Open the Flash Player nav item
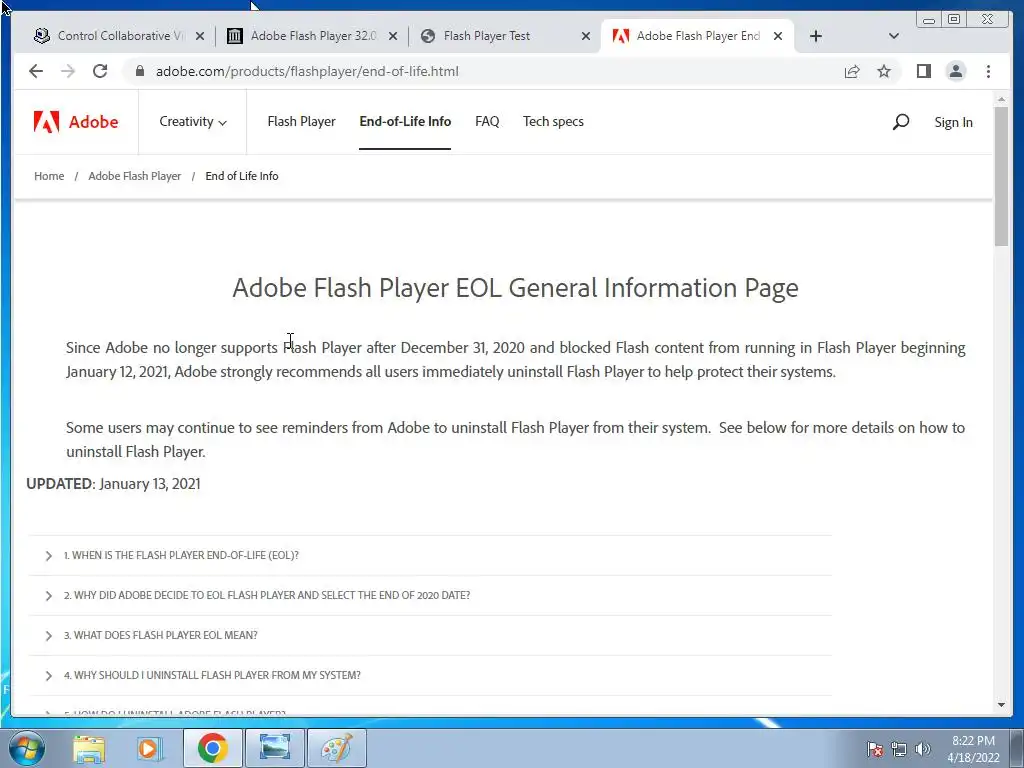The height and width of the screenshot is (768, 1024). [301, 121]
